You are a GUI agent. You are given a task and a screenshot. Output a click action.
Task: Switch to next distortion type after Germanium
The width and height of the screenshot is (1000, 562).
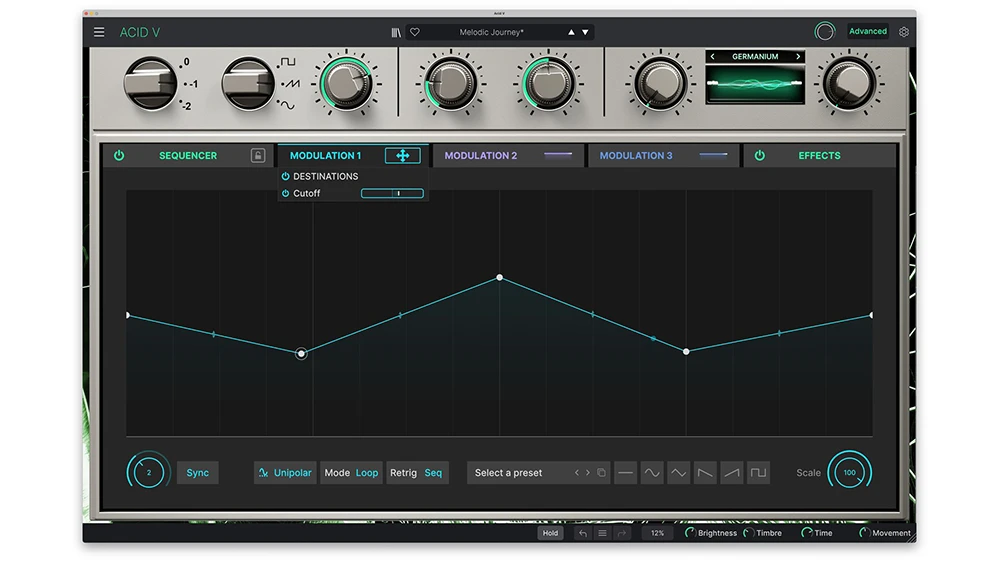[x=798, y=57]
